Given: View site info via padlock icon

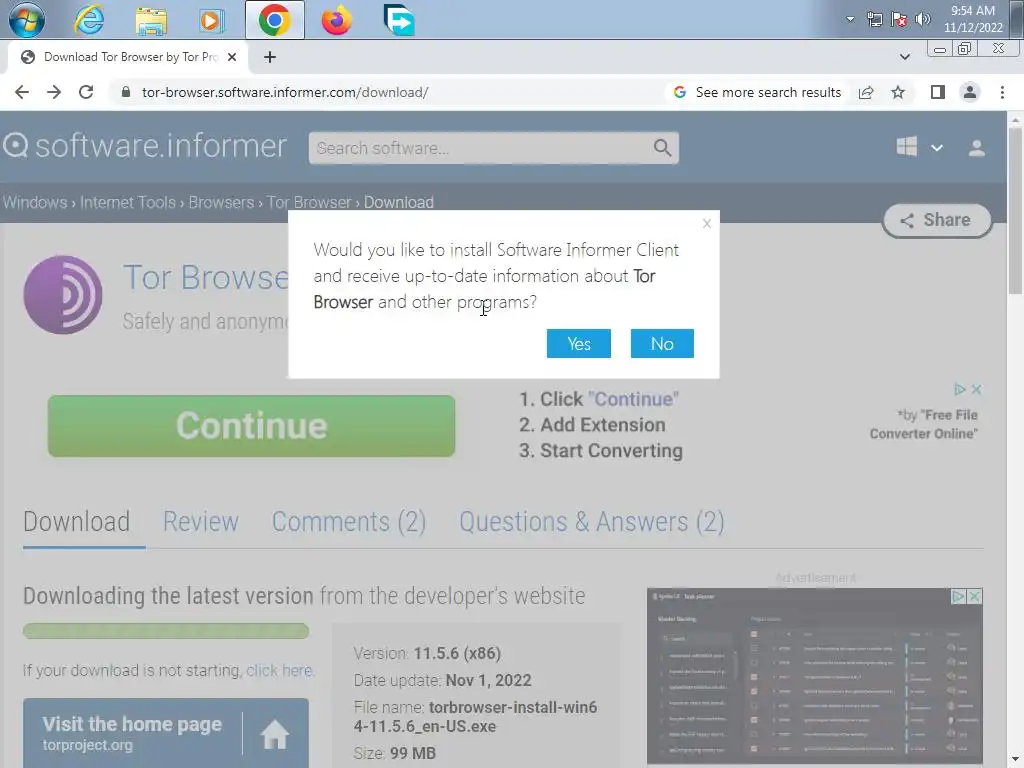Looking at the screenshot, I should pyautogui.click(x=126, y=92).
